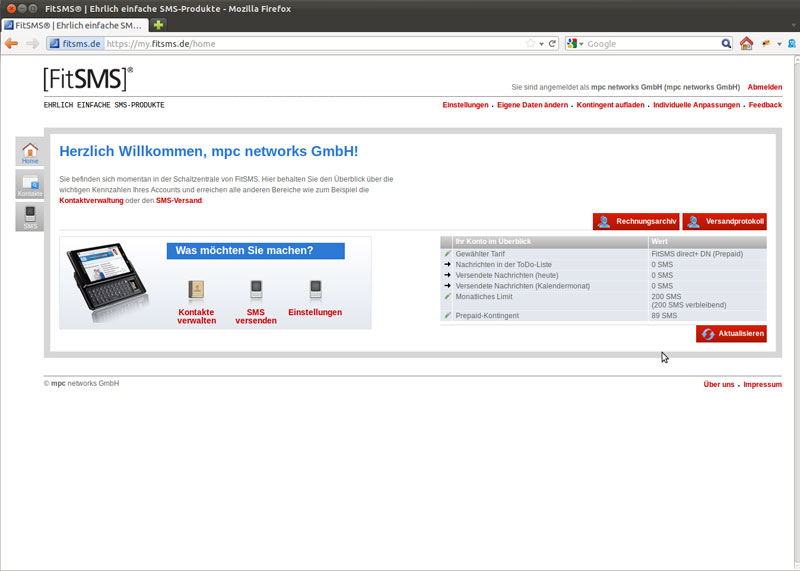Click the Aktualisieren button
Viewport: 800px width, 571px height.
(x=731, y=334)
